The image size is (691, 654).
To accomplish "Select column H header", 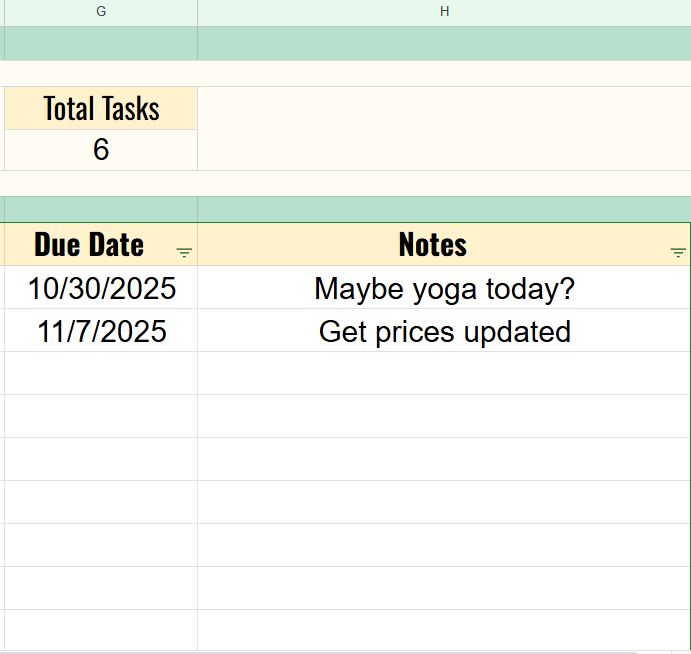I will tap(444, 11).
